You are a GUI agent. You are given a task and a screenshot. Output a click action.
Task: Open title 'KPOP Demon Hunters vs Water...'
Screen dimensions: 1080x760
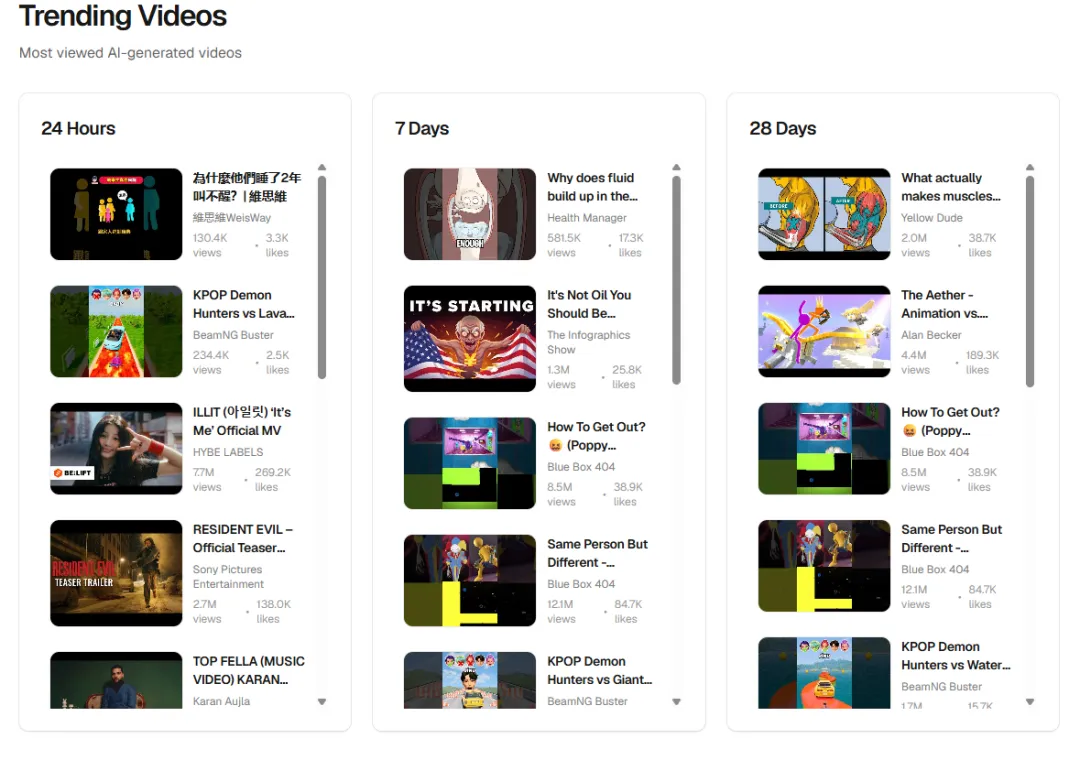coord(956,655)
